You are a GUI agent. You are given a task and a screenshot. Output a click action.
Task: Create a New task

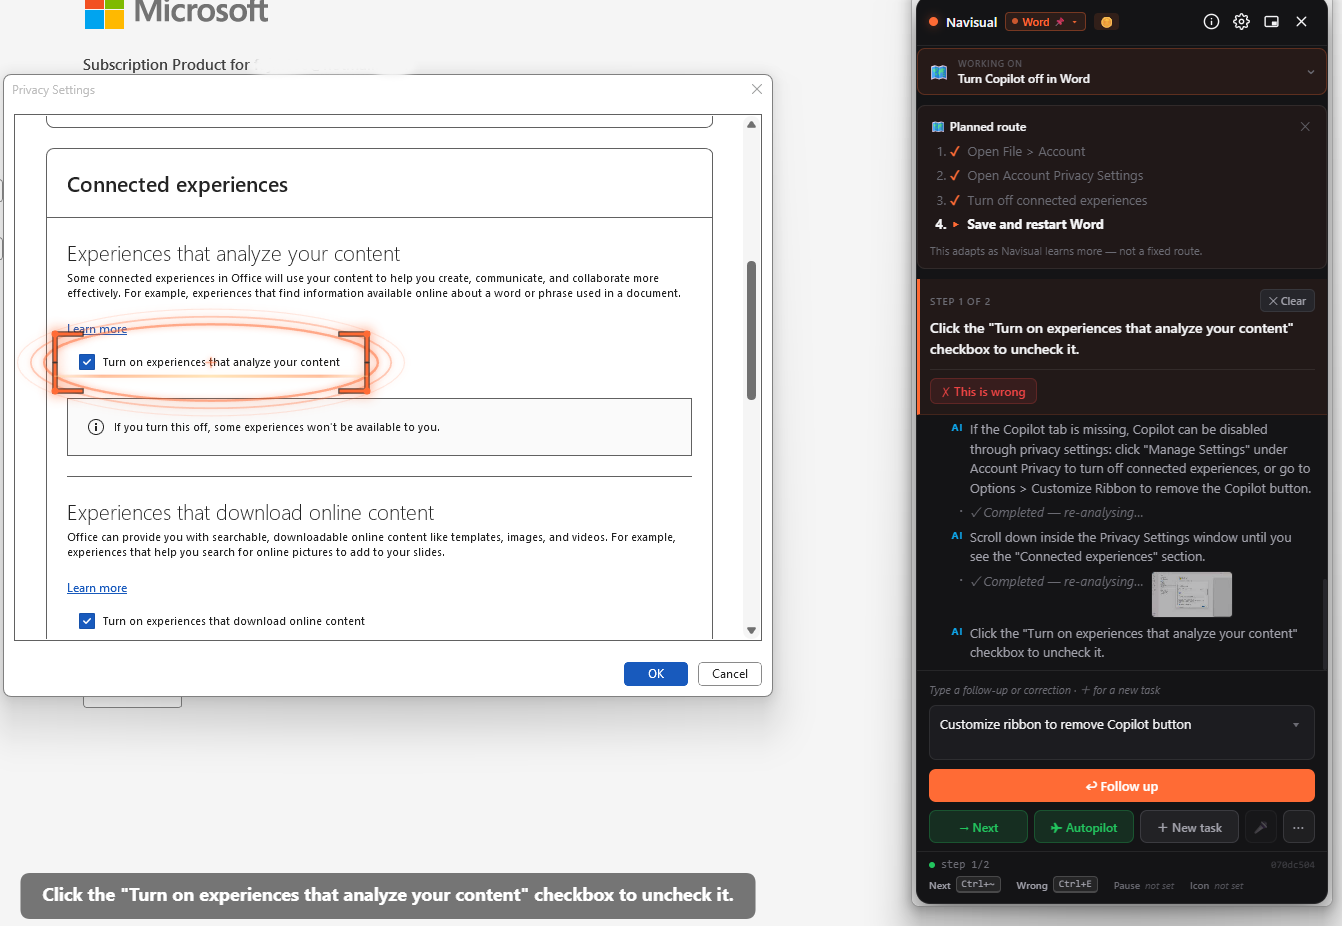[1189, 827]
